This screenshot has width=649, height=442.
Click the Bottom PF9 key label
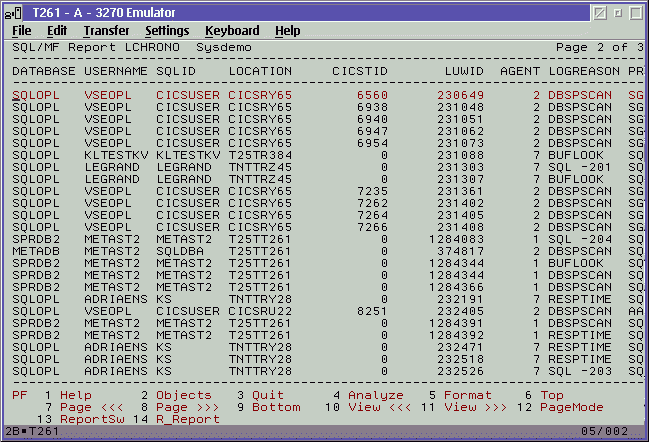[x=276, y=407]
